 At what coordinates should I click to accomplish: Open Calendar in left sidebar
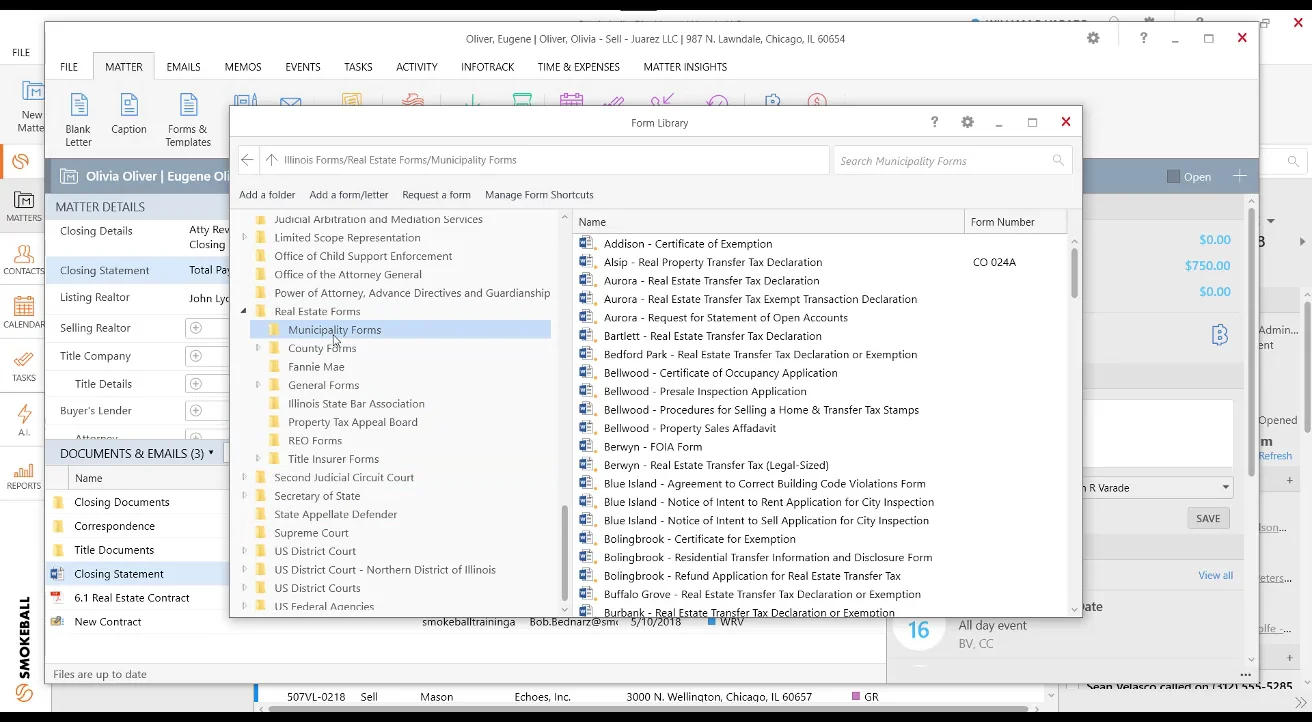coord(24,312)
